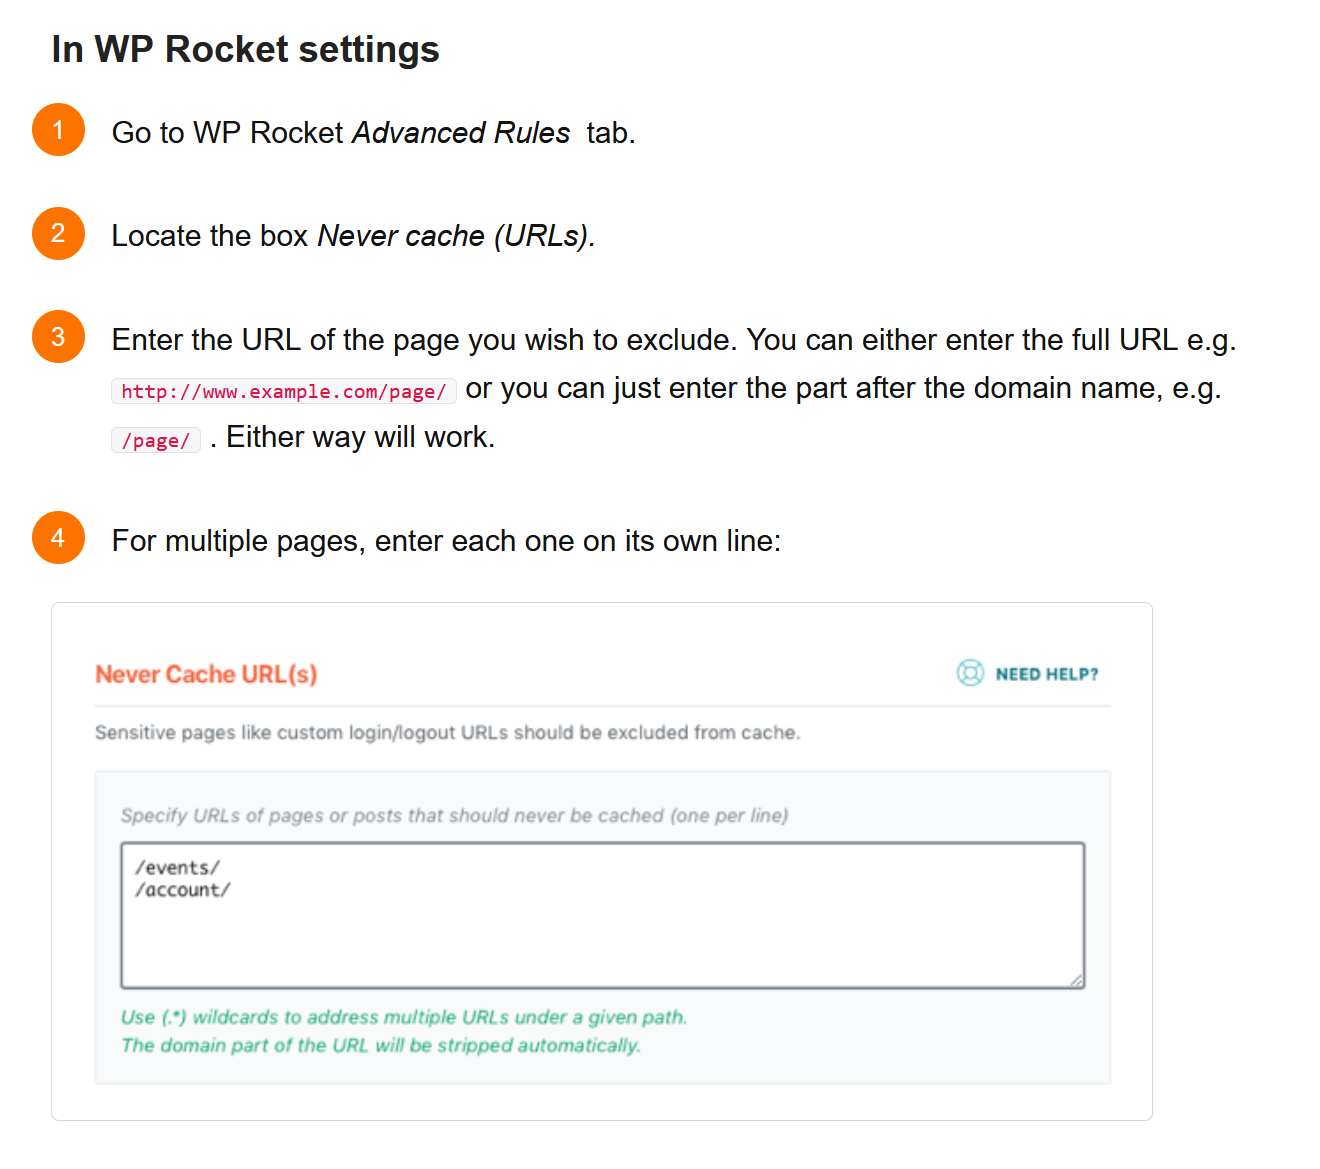The height and width of the screenshot is (1169, 1320).
Task: Click the italic Advanced Rules text
Action: coord(461,132)
